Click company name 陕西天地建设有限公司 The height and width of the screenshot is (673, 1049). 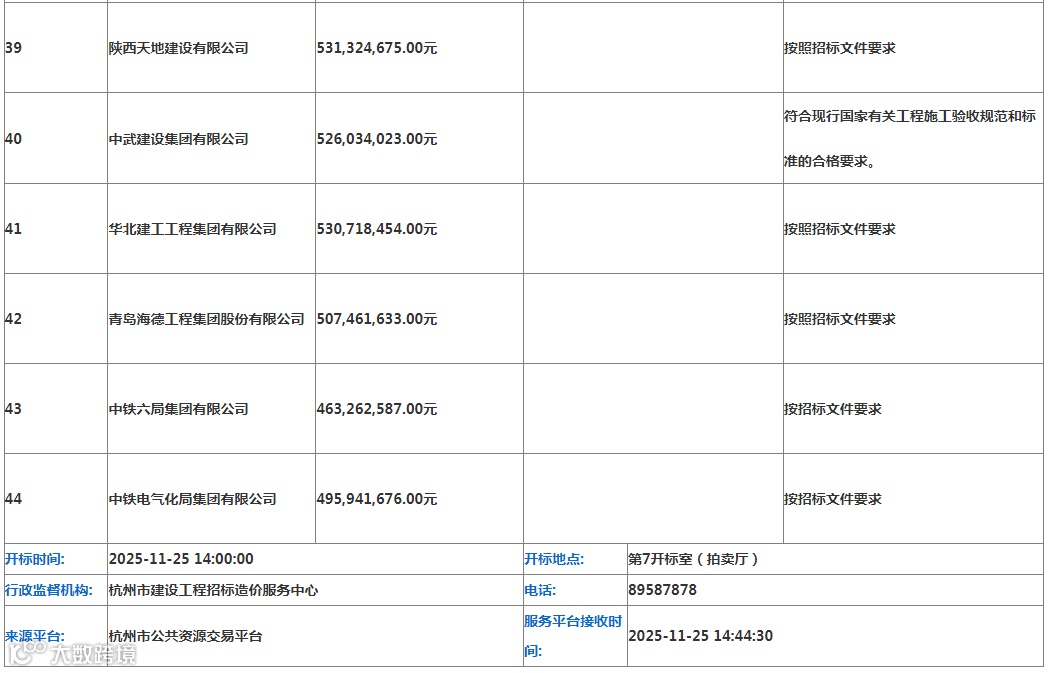tap(179, 48)
